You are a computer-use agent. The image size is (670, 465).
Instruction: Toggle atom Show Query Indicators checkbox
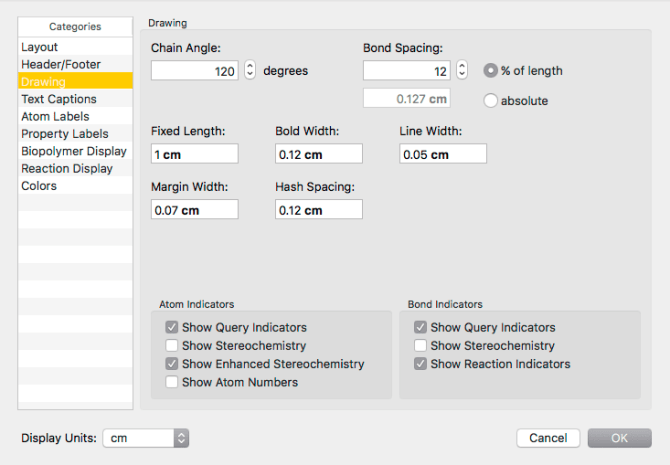(172, 327)
